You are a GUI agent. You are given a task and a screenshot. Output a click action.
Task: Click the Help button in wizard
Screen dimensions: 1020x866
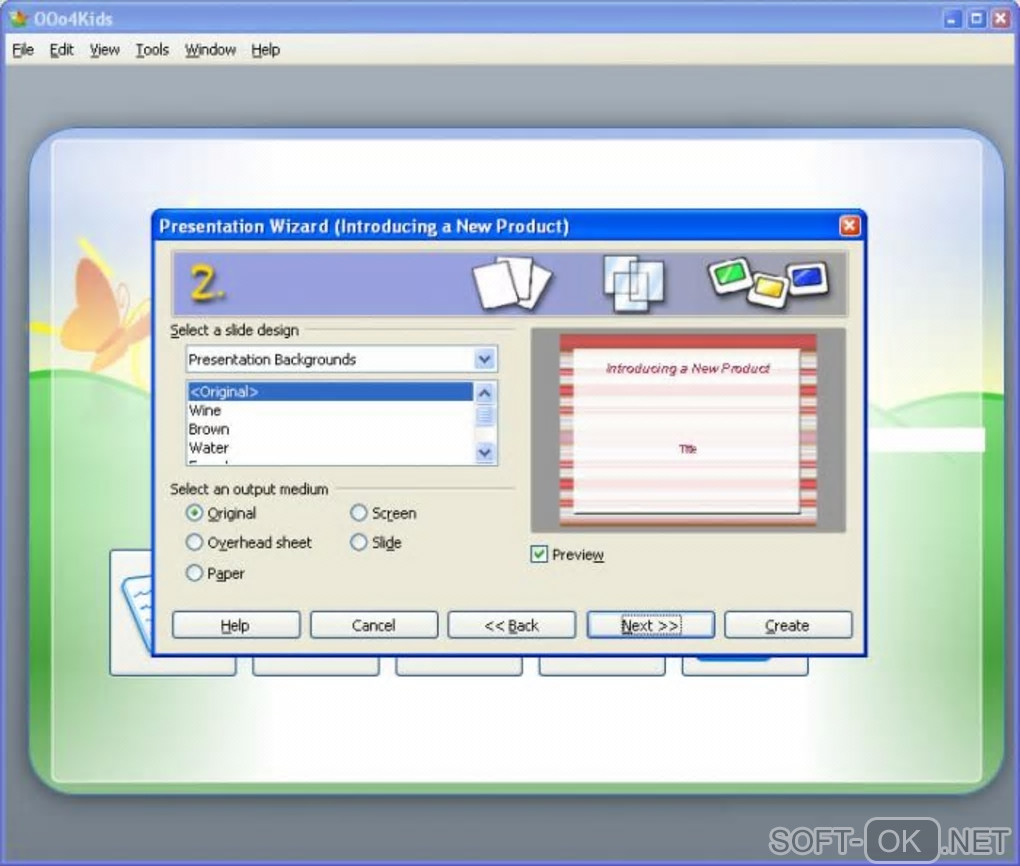tap(236, 625)
